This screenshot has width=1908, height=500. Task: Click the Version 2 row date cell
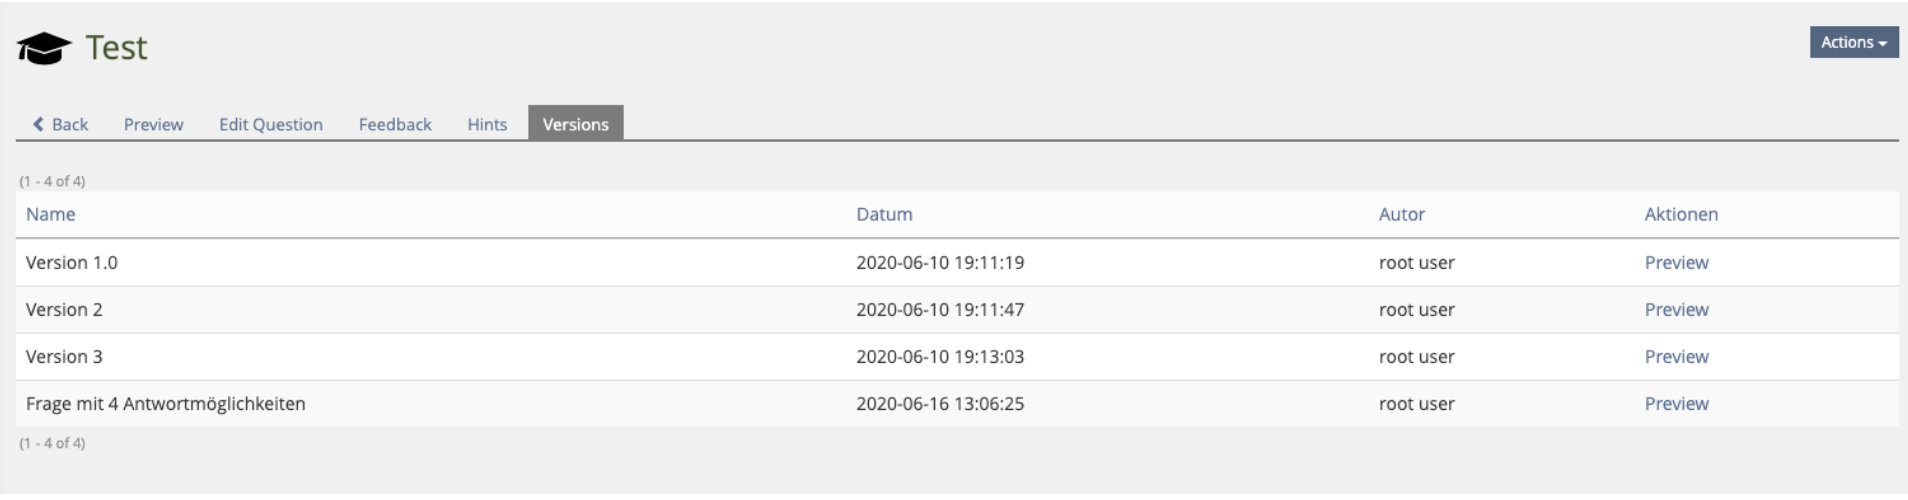[x=939, y=310]
